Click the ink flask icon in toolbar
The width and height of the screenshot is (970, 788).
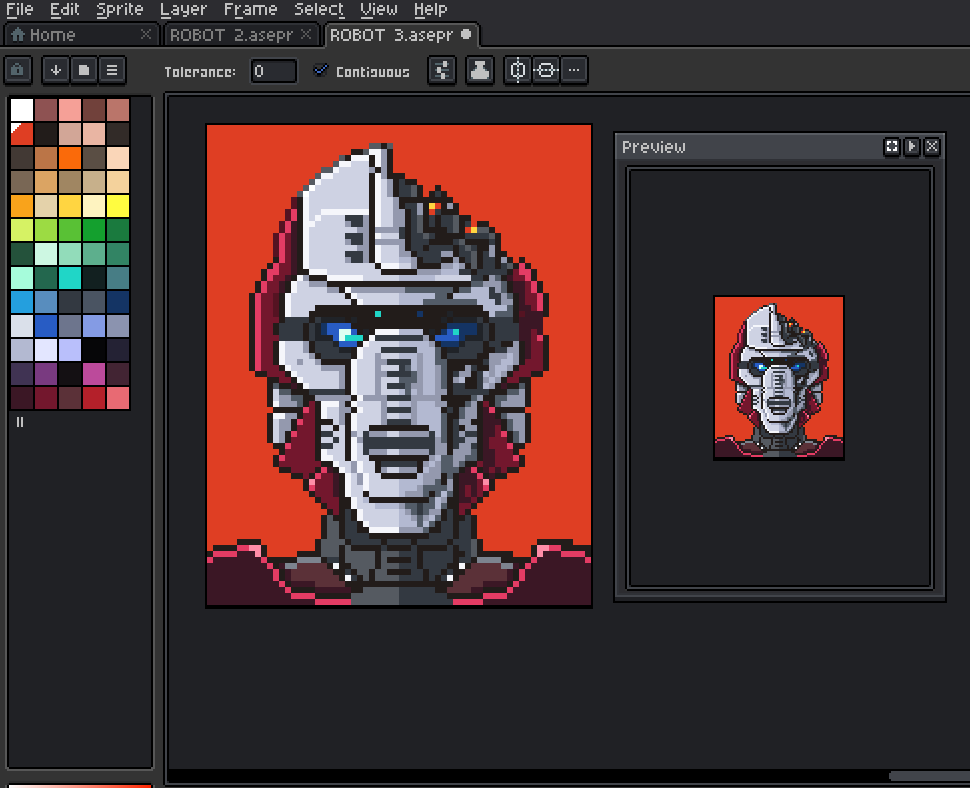(x=480, y=70)
